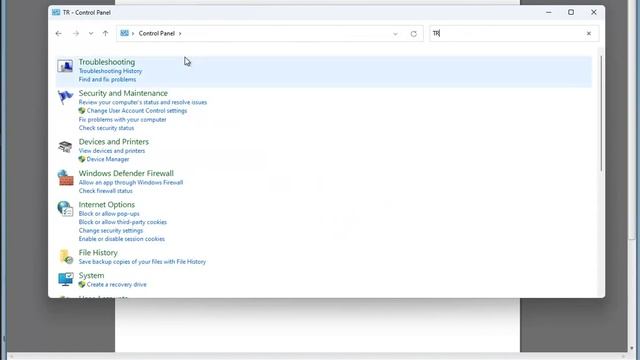Click the Control Panel breadcrumb segment
Screen dimensions: 640x360
pos(157,33)
